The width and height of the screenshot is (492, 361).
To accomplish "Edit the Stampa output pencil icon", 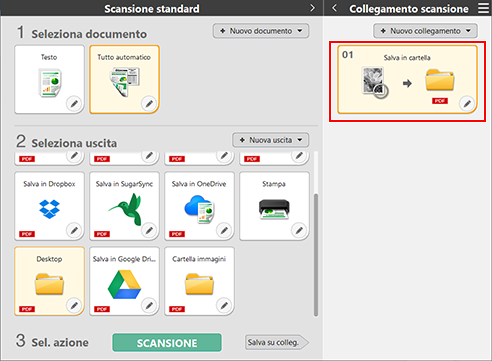I will coord(299,230).
